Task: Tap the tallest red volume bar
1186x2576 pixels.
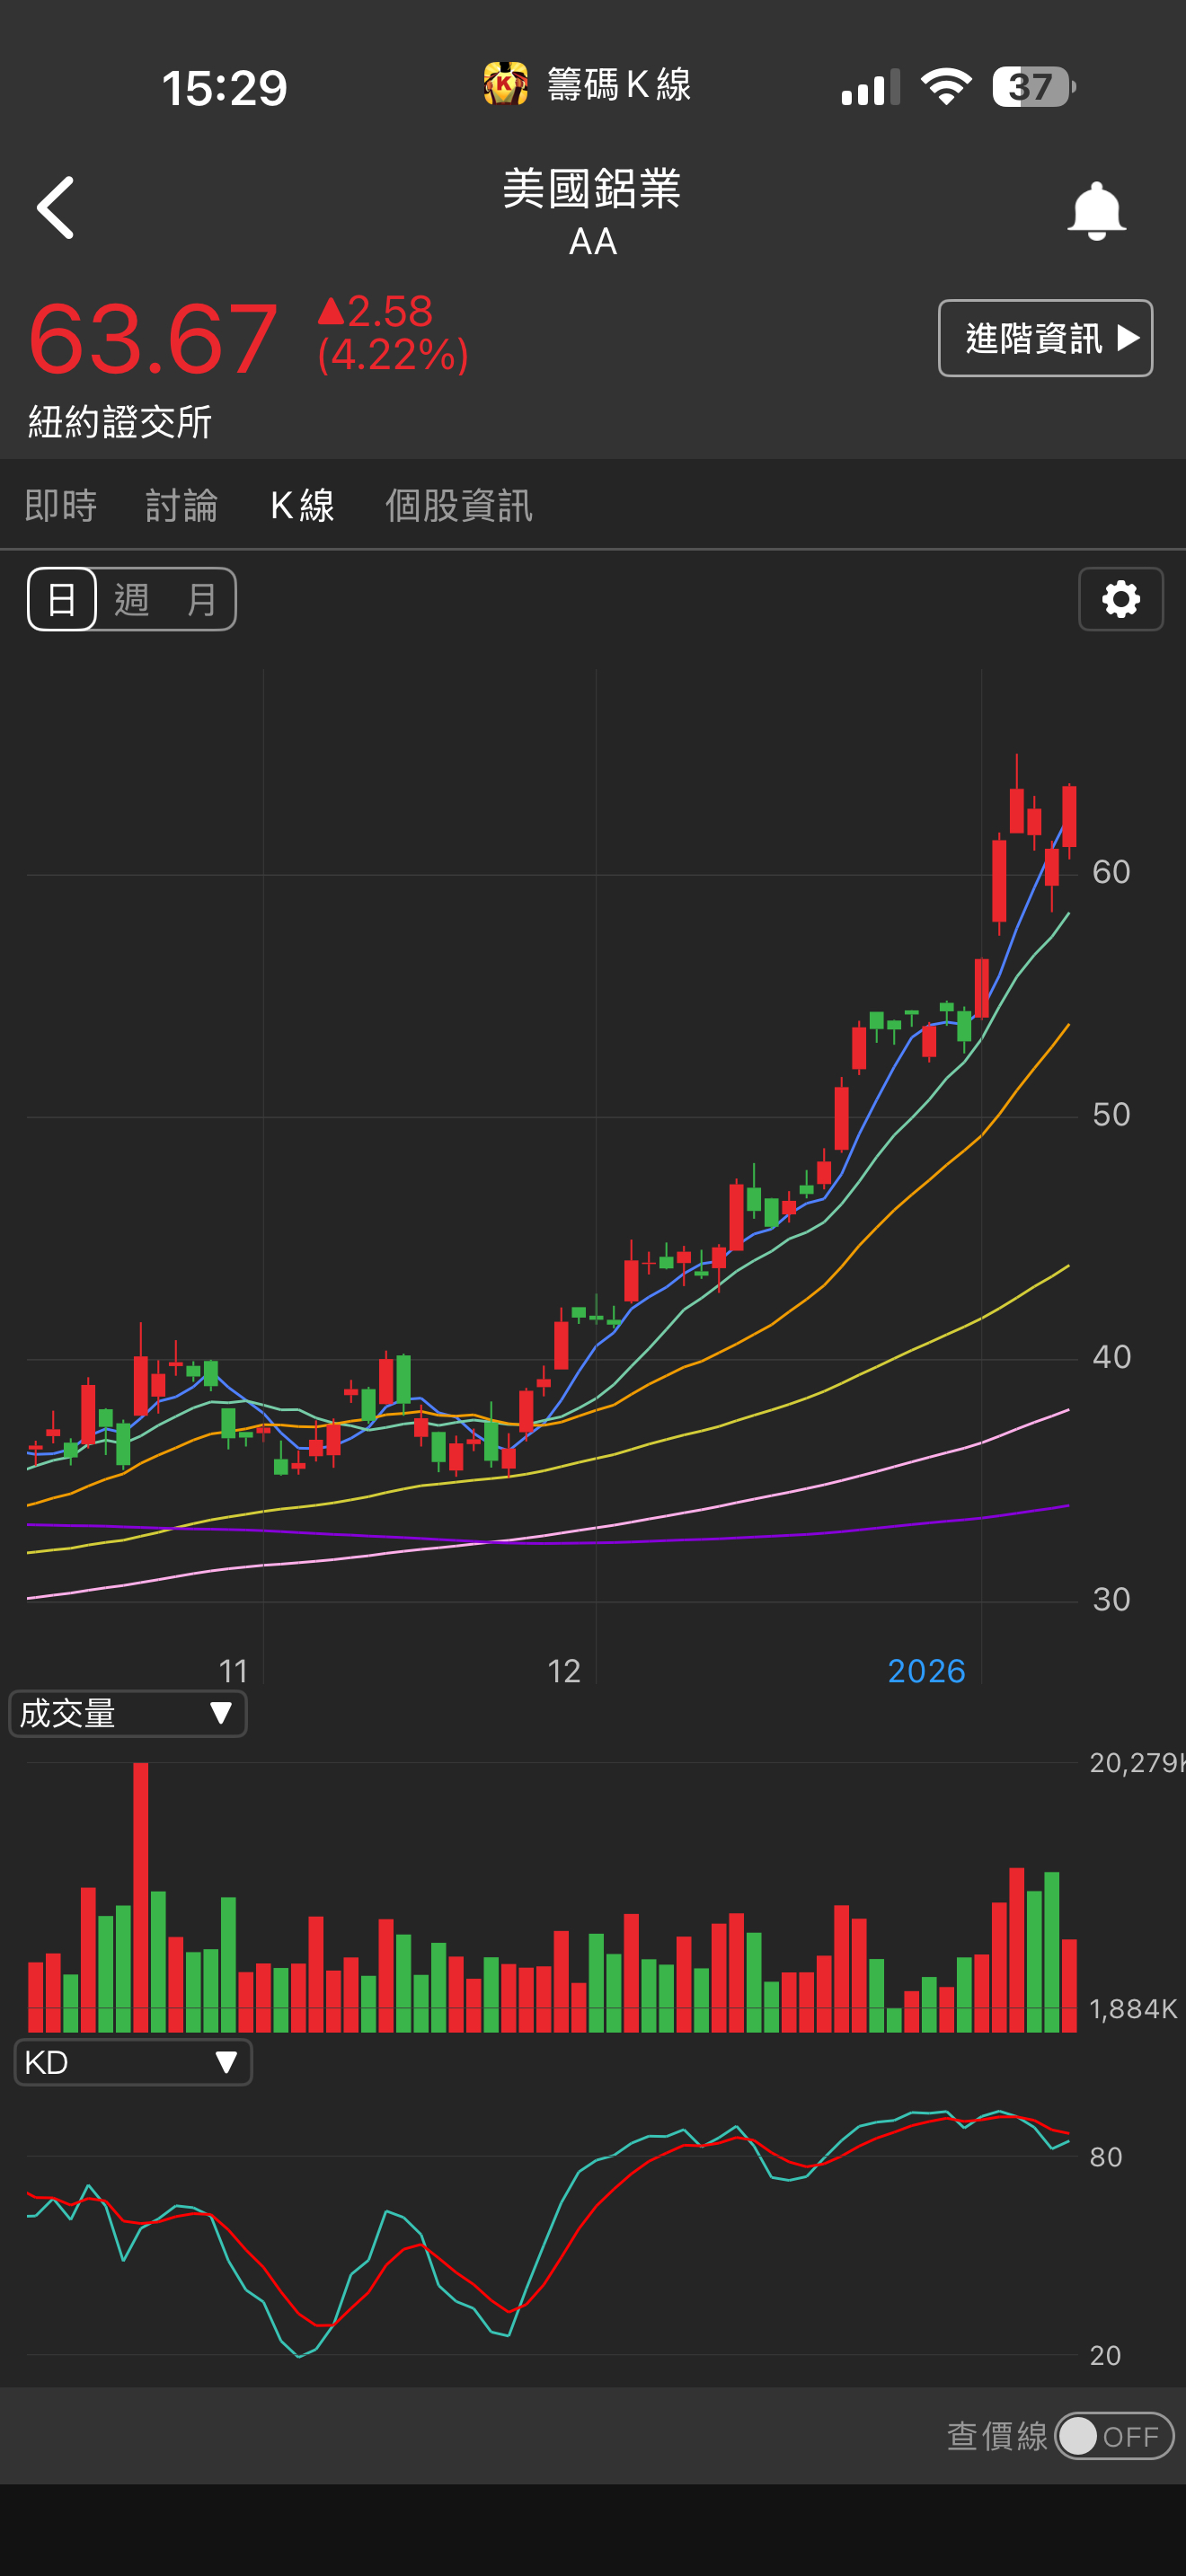Action: 141,1897
